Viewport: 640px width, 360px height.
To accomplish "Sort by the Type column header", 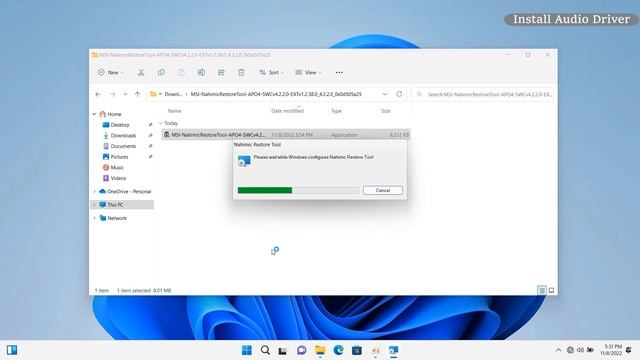I will point(336,111).
